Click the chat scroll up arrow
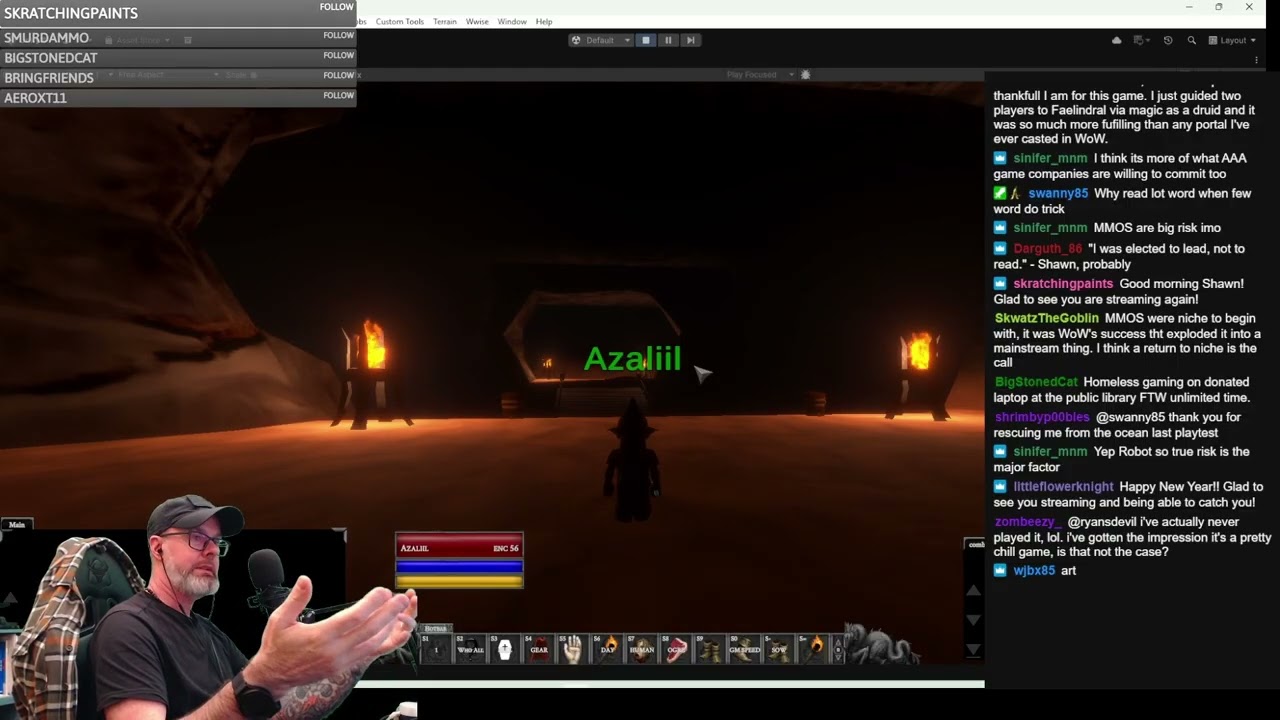 [973, 590]
